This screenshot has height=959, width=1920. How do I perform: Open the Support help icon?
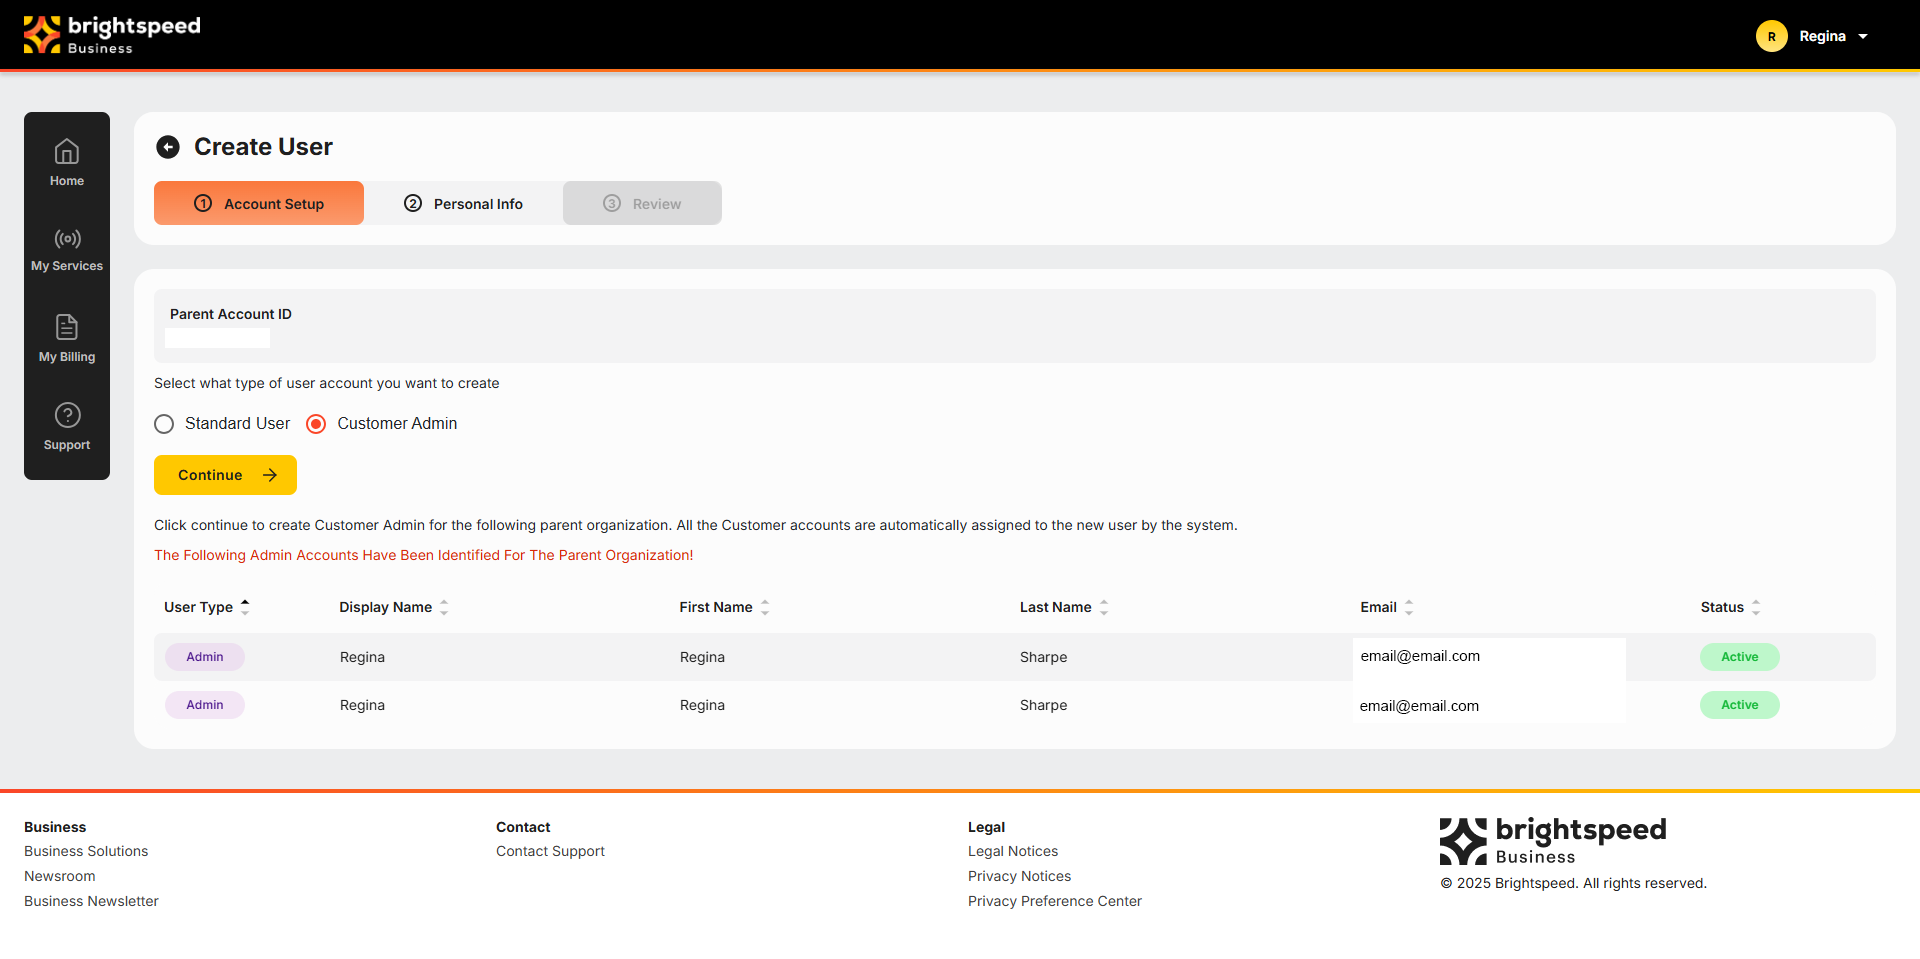click(x=67, y=416)
